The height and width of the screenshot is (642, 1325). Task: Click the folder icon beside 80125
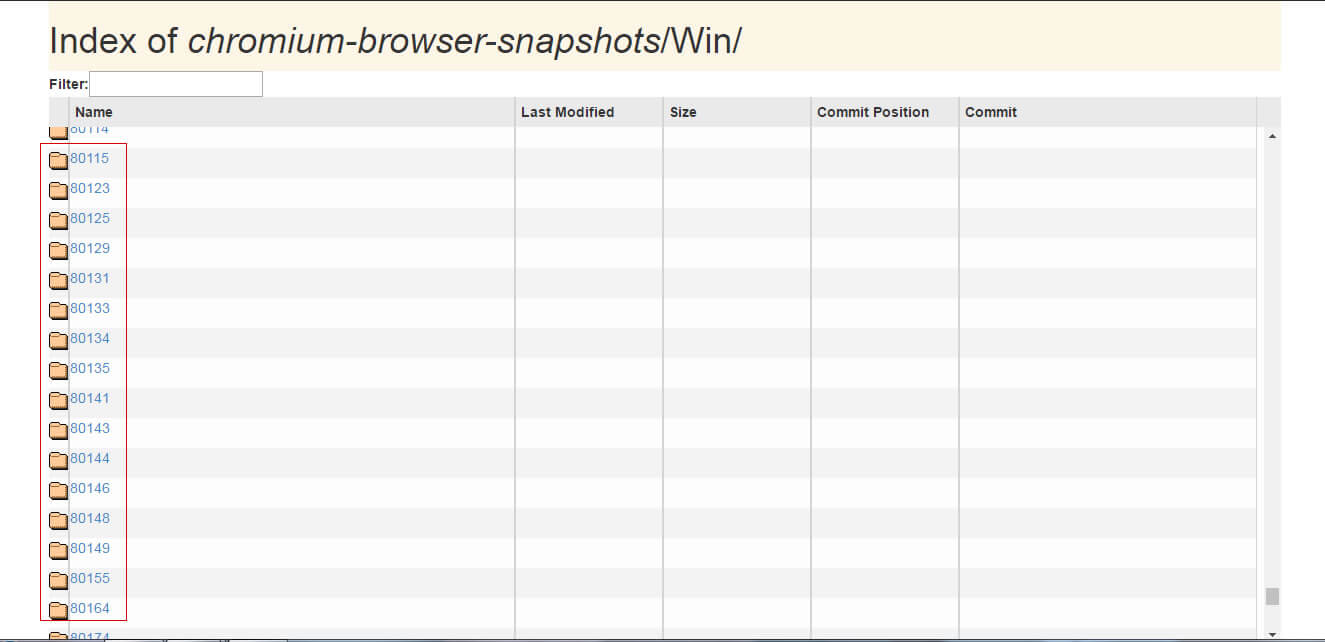point(59,220)
